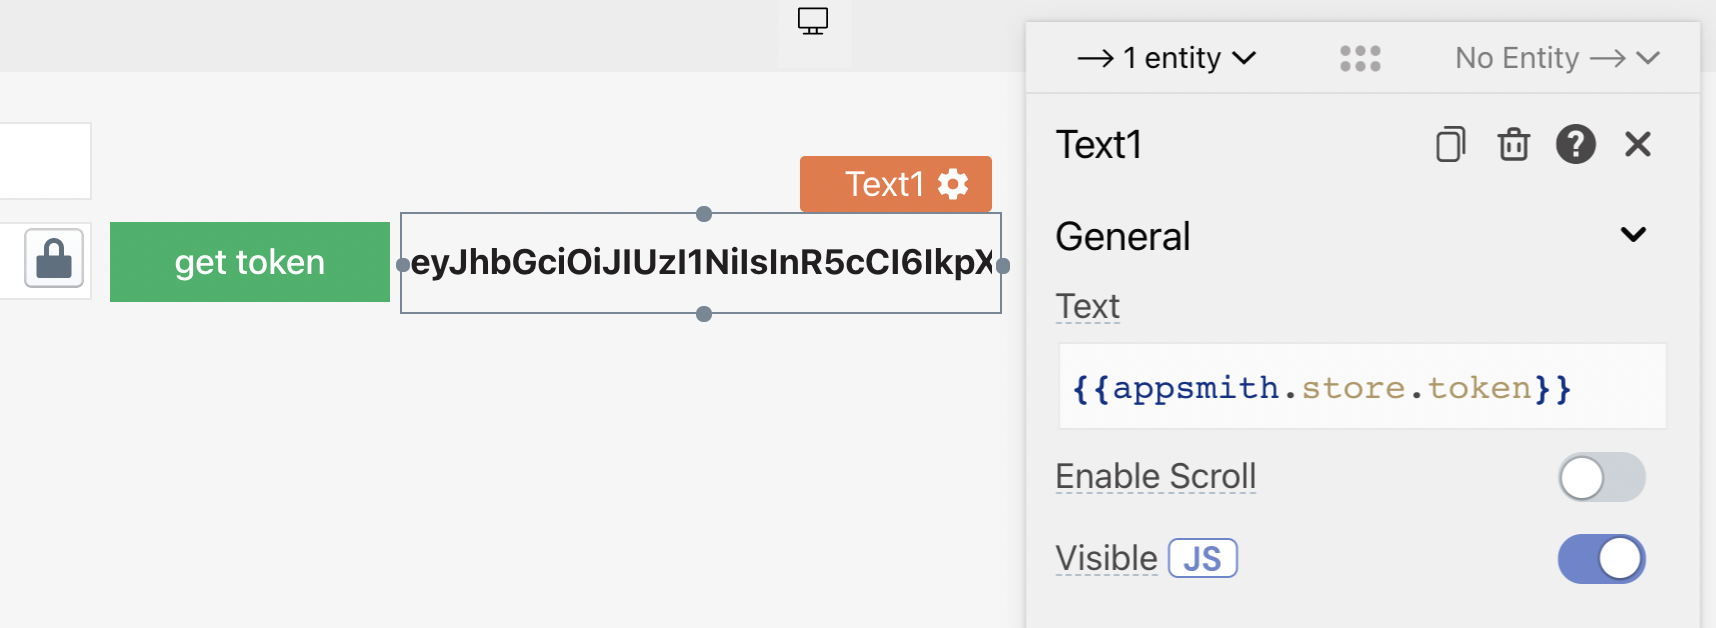The width and height of the screenshot is (1716, 628).
Task: Click the gear icon on Text1 label
Action: point(953,184)
